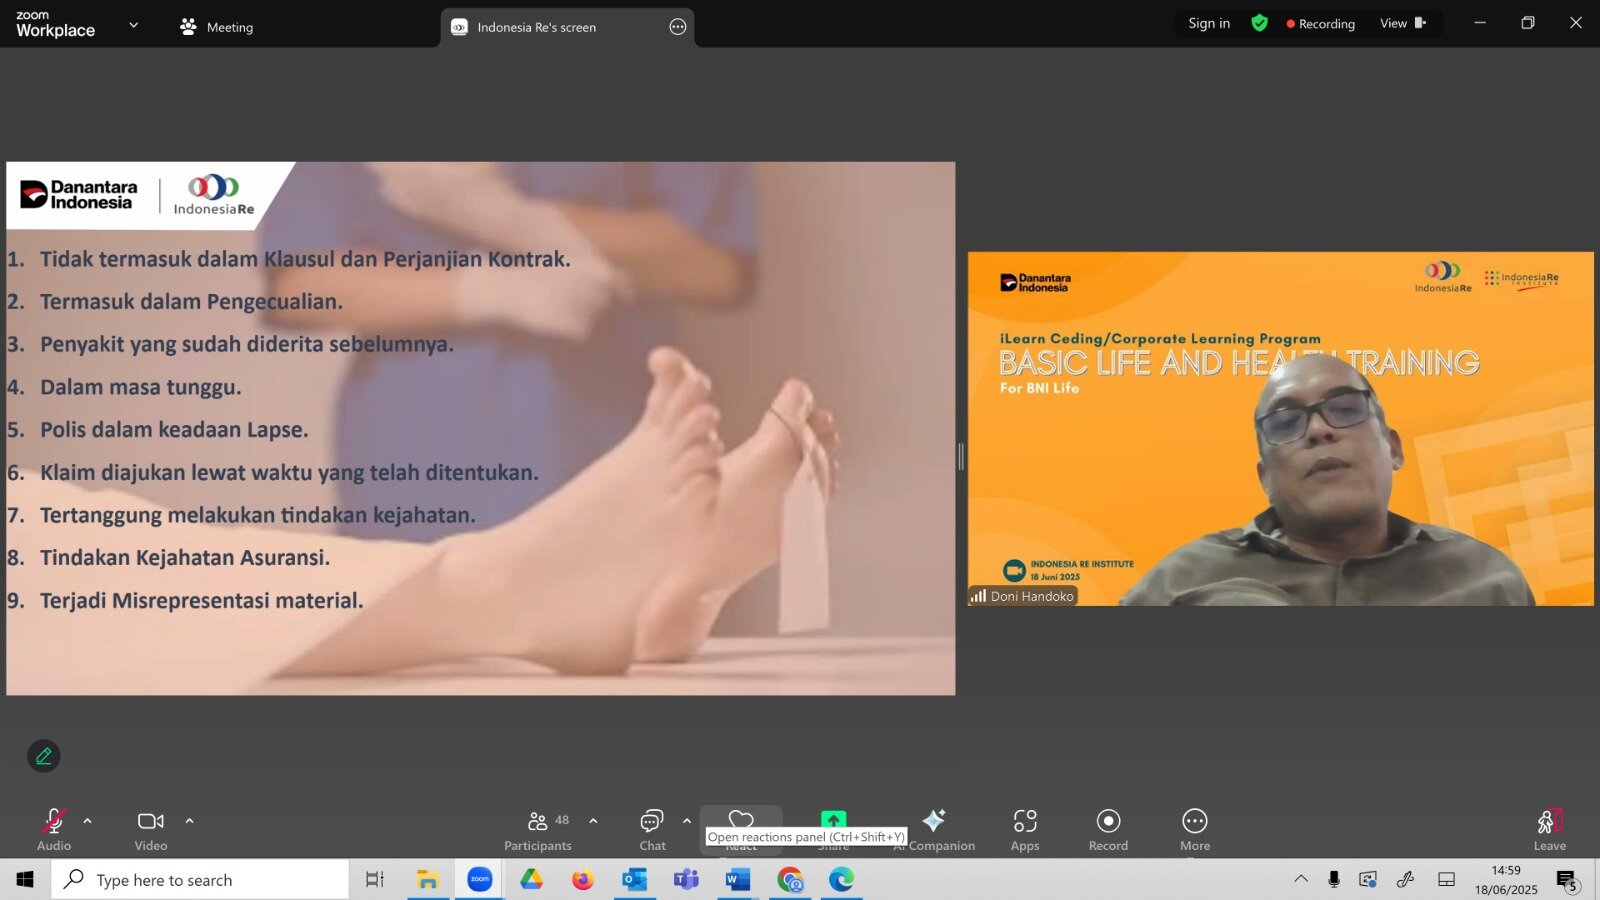Open Microsoft Edge from taskbar

(x=842, y=879)
